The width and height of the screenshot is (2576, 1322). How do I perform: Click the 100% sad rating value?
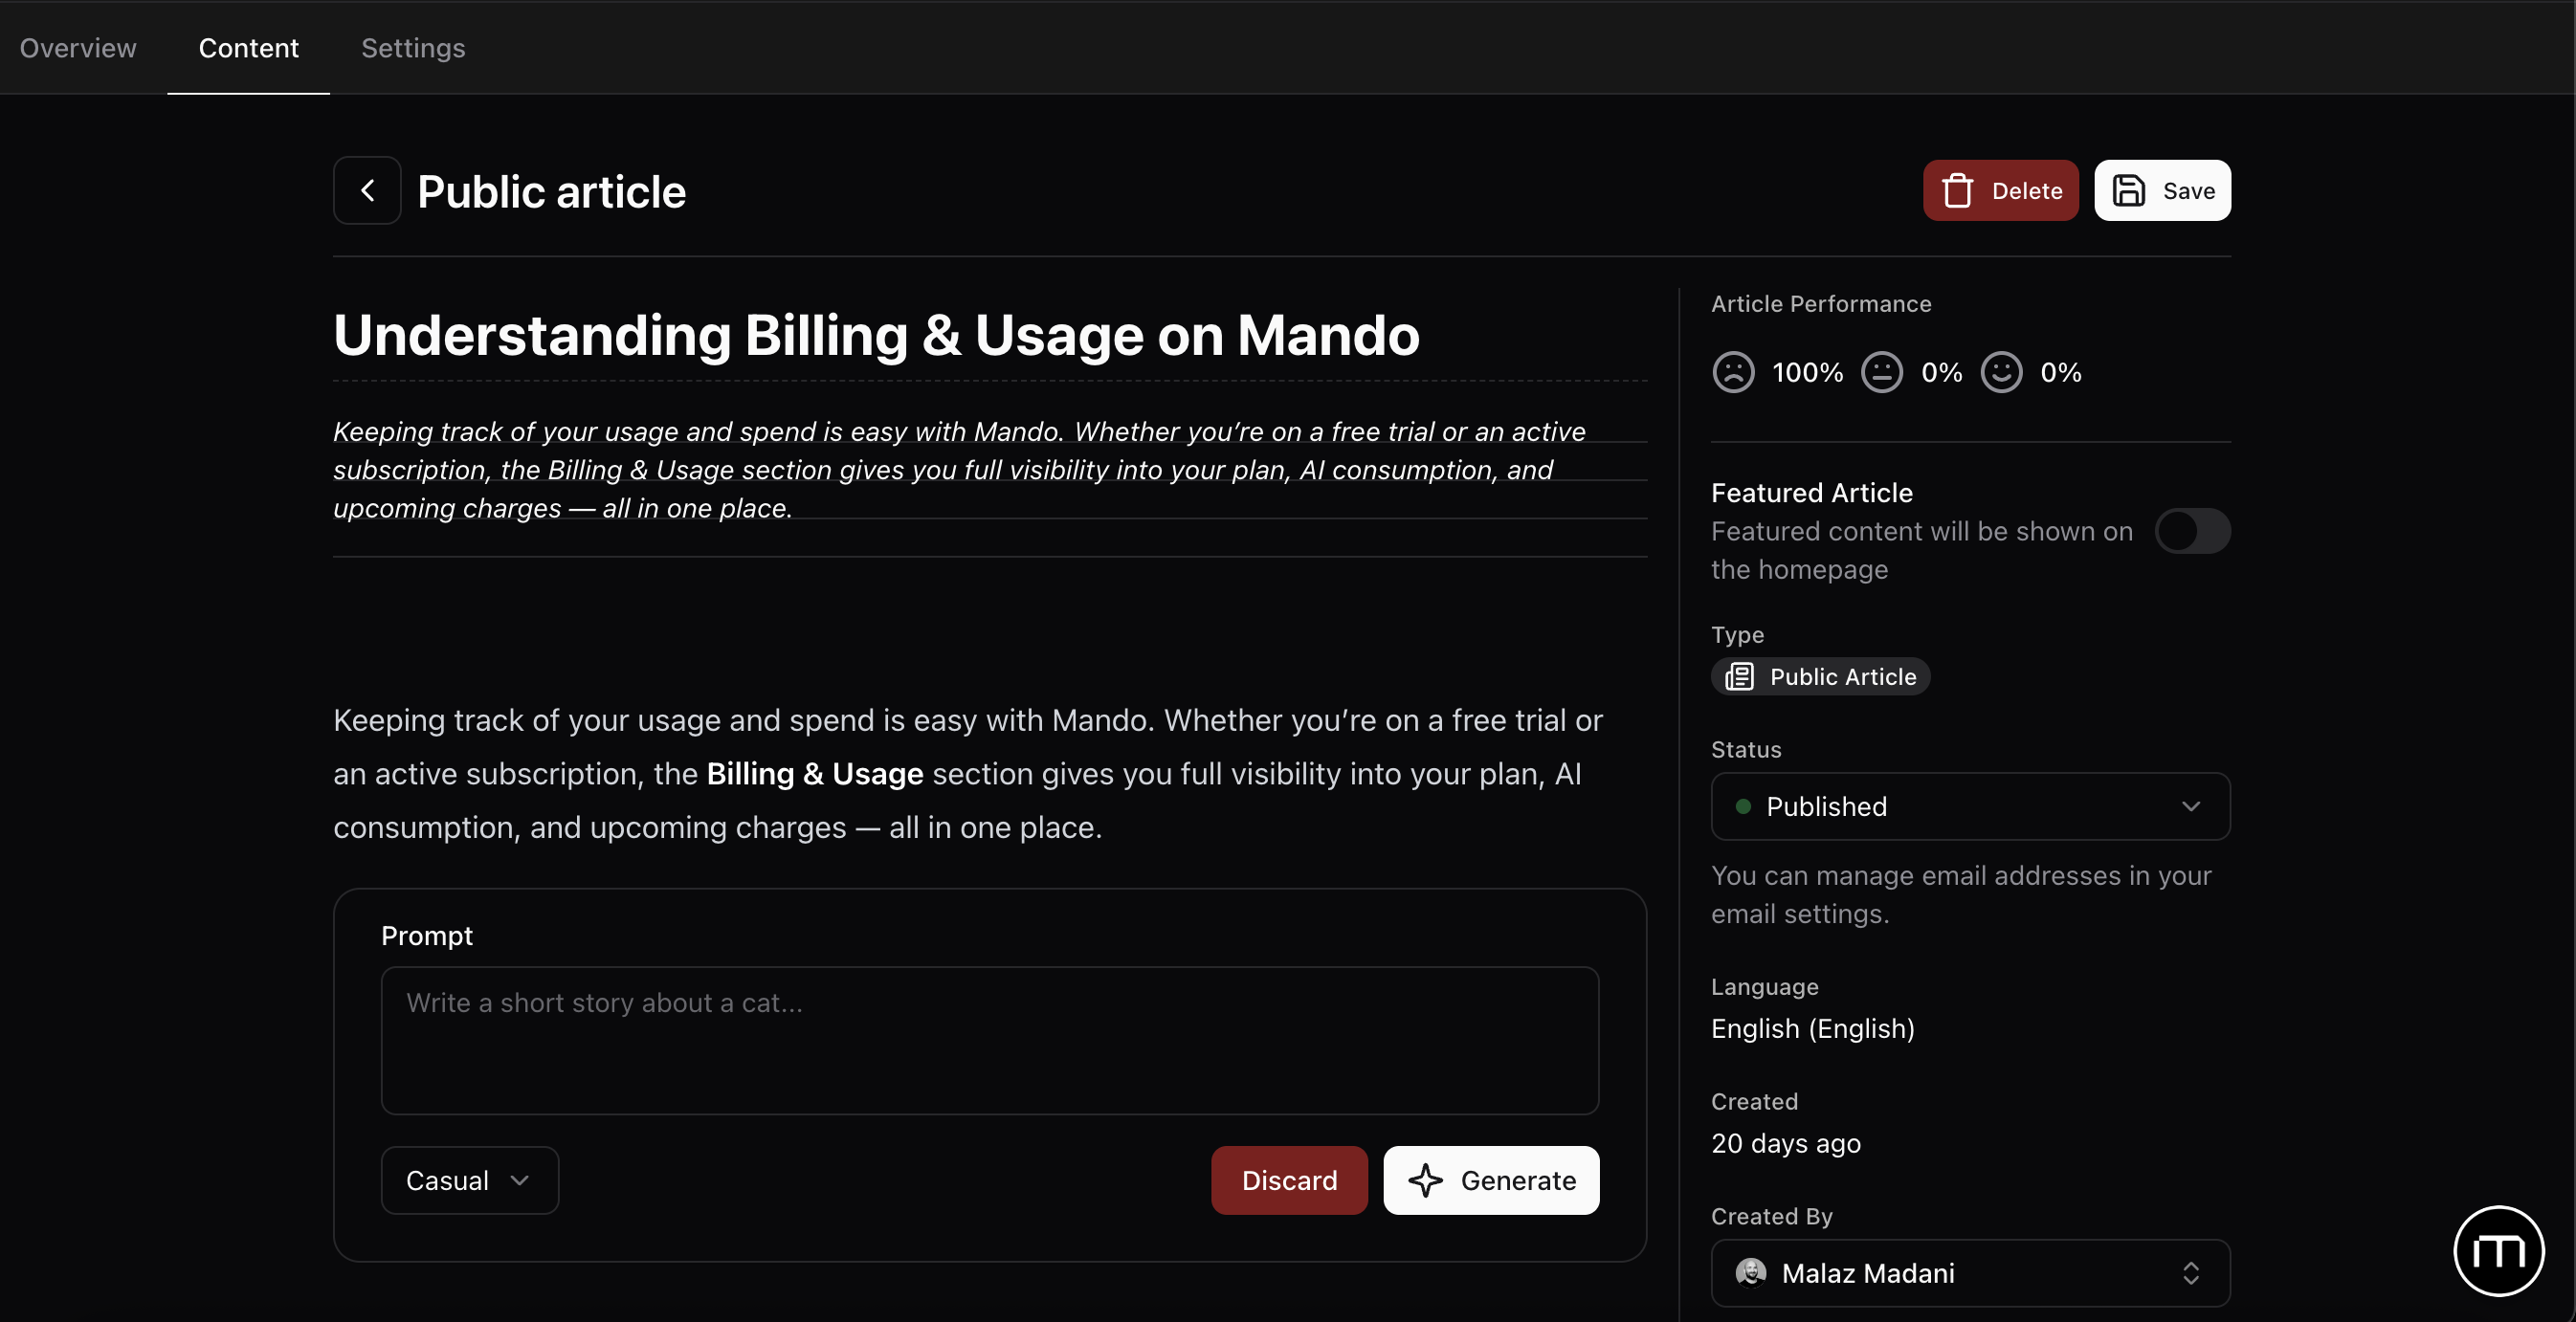[x=1807, y=372]
